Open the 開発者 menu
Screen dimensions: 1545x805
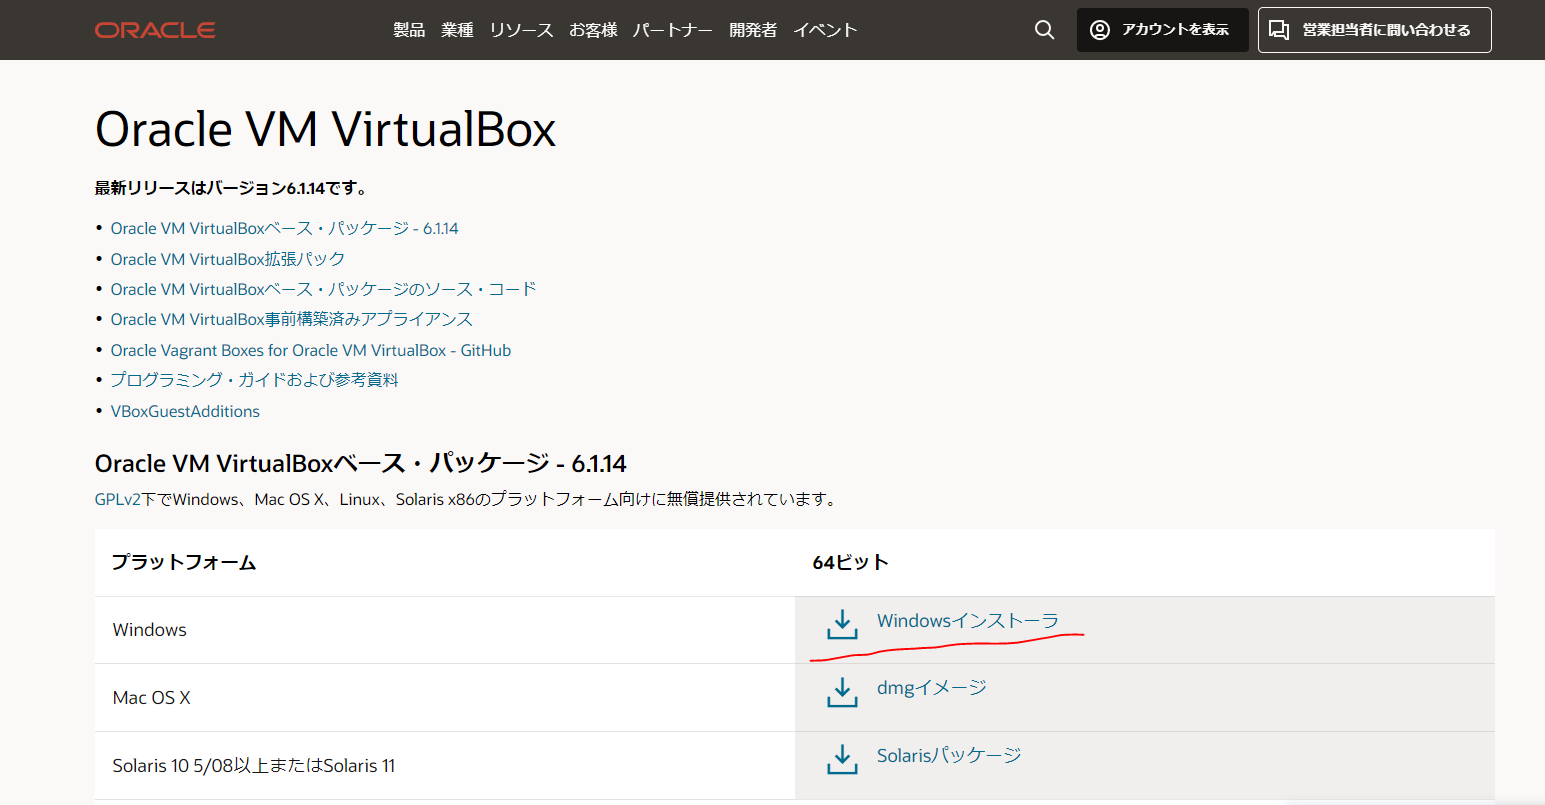753,30
